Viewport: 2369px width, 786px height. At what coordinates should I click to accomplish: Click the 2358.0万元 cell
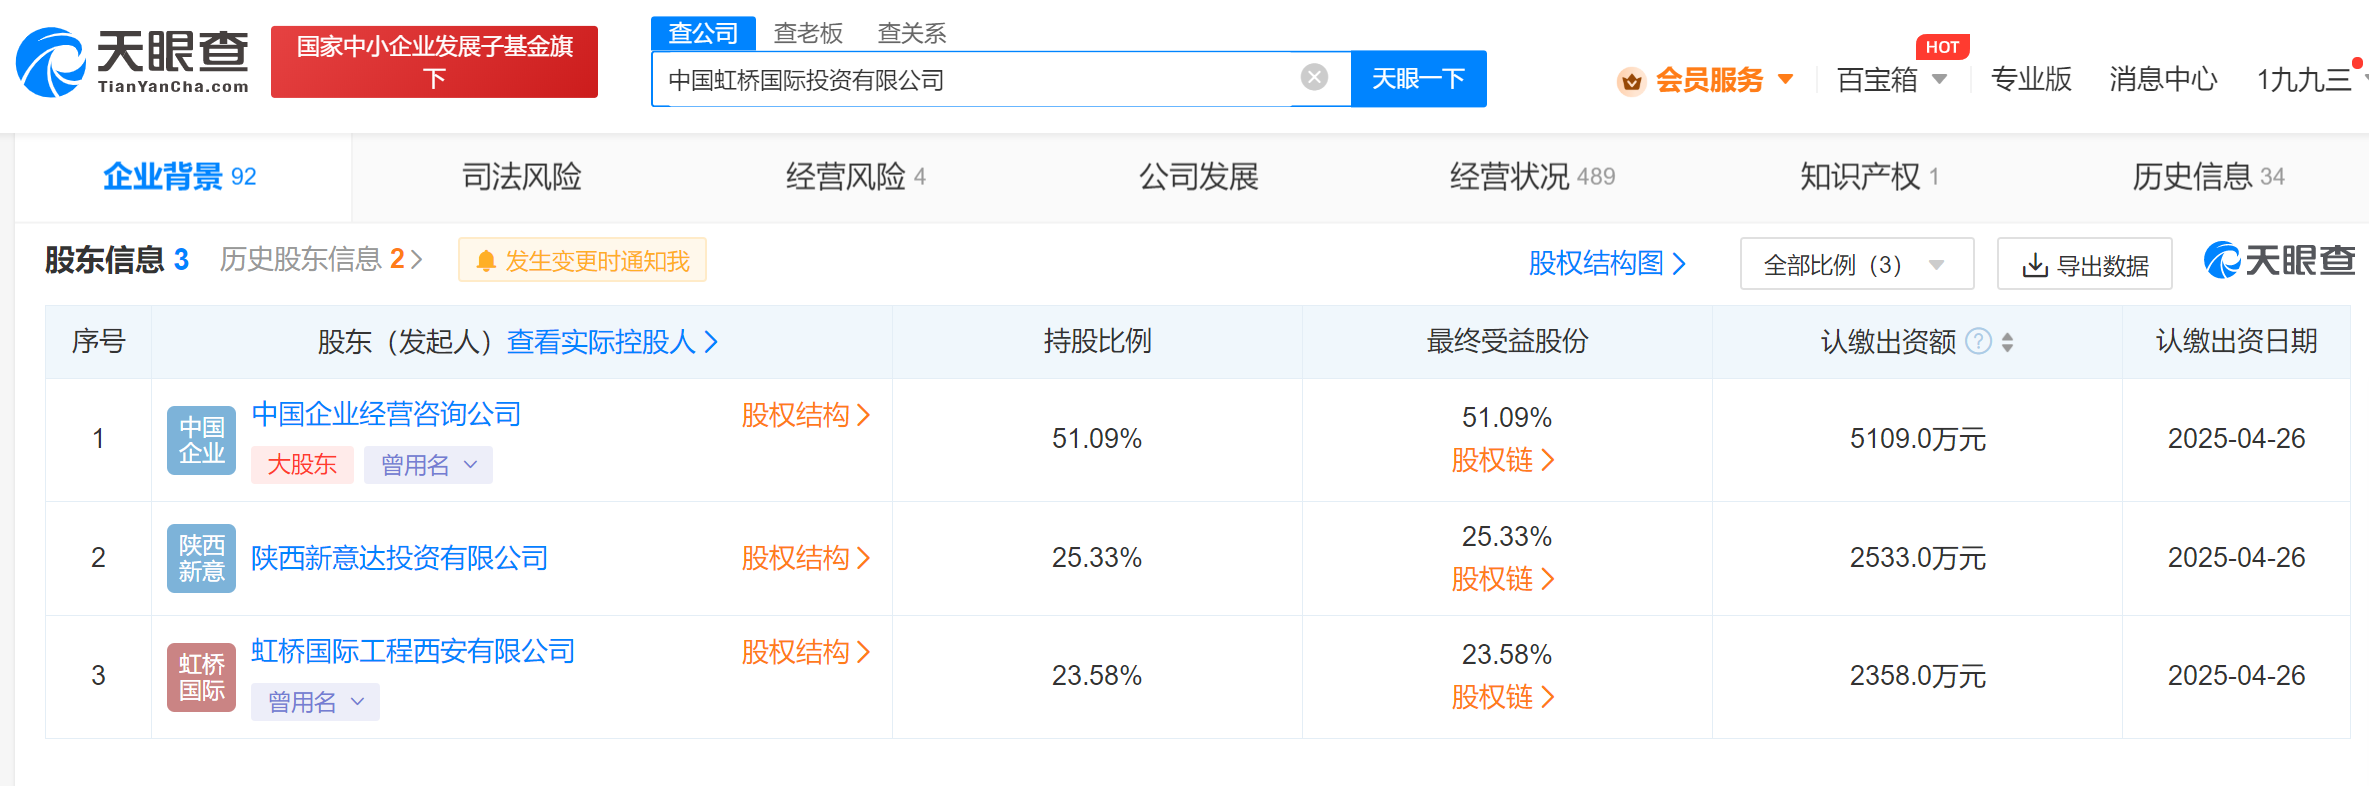(x=1917, y=676)
